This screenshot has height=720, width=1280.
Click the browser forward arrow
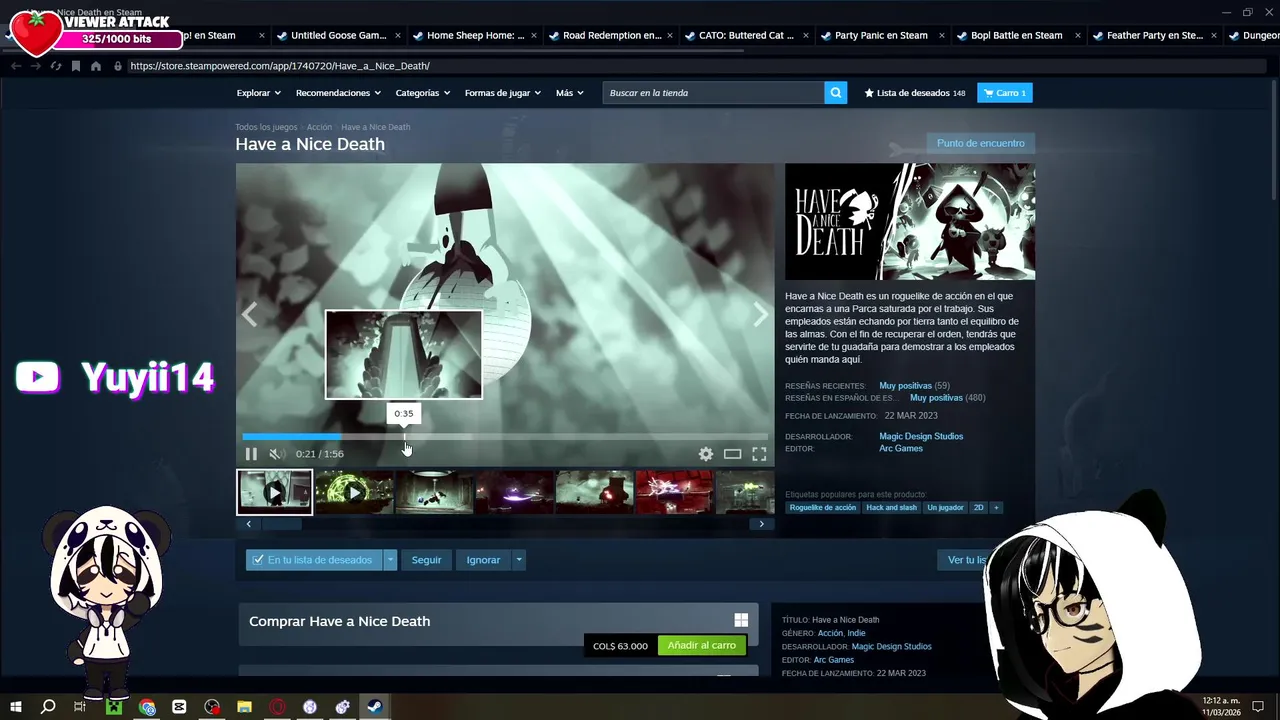(35, 66)
